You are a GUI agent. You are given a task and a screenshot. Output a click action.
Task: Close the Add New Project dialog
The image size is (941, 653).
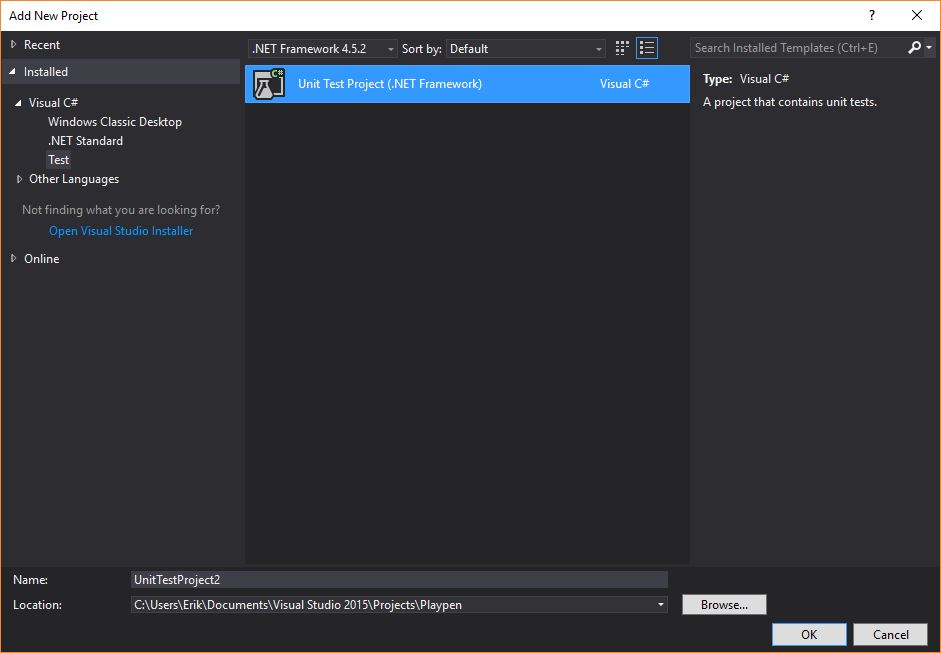[x=916, y=15]
